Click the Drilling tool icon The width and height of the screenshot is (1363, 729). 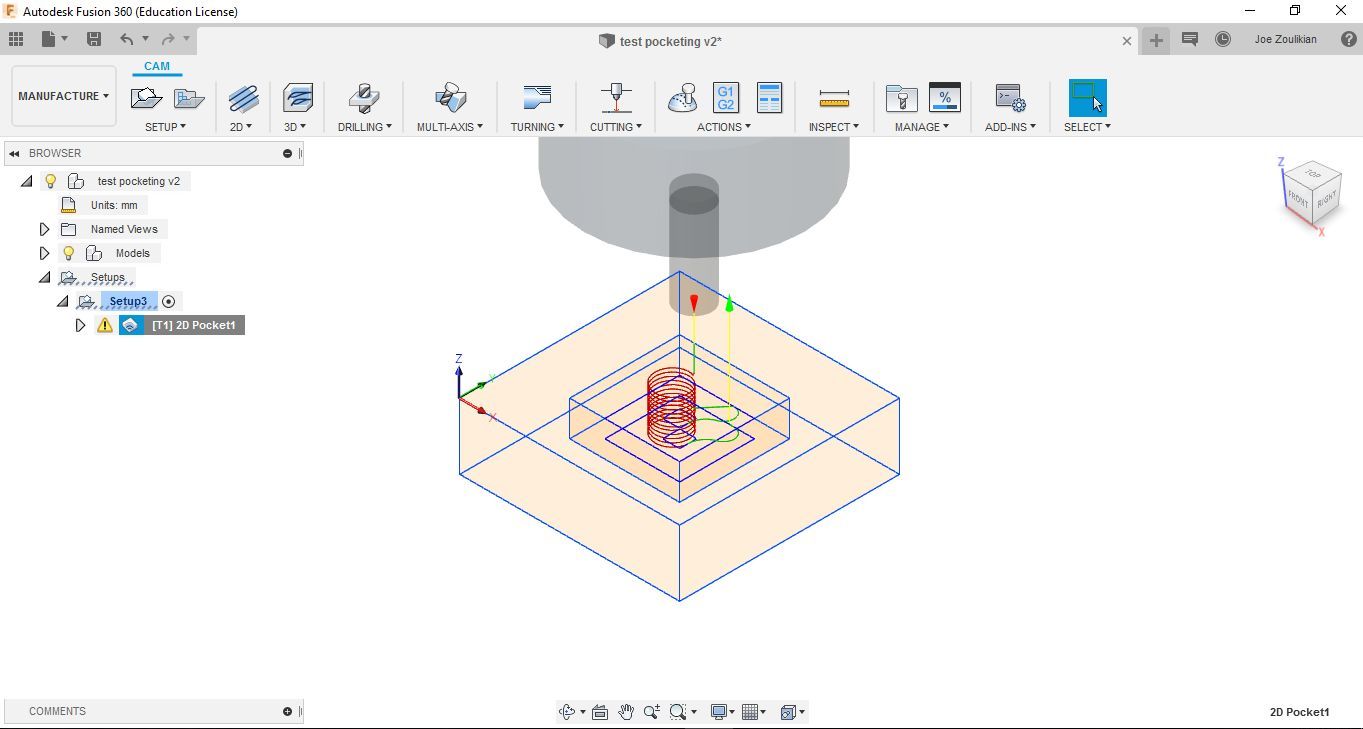point(364,98)
